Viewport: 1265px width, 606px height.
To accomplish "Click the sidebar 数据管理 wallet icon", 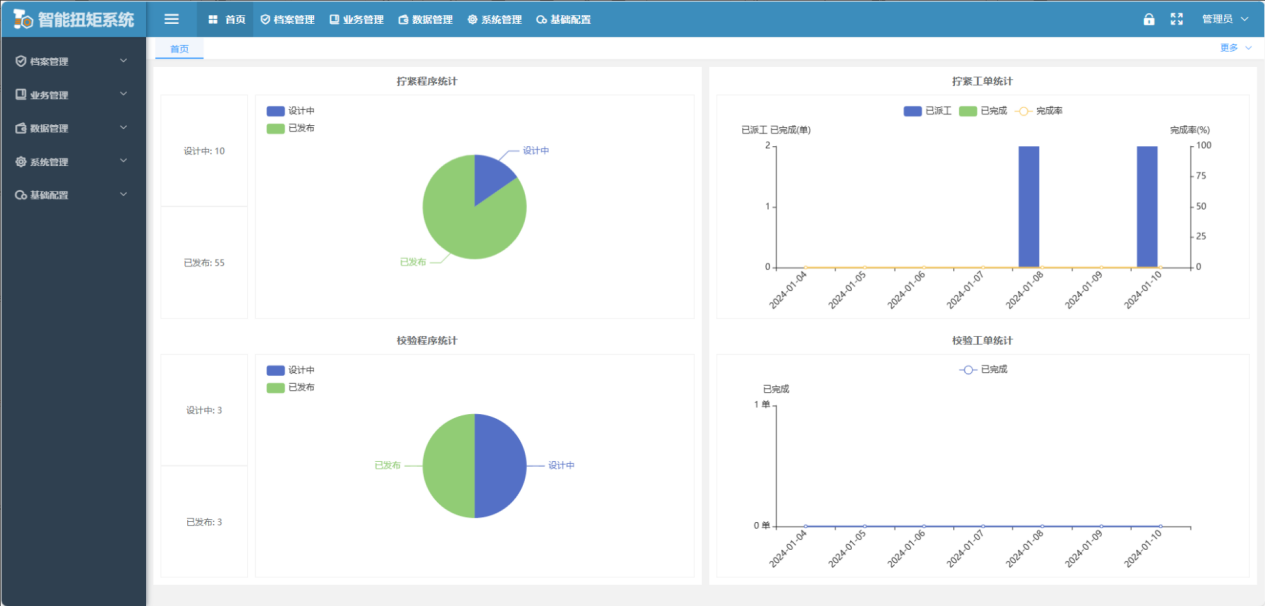I will coord(21,128).
